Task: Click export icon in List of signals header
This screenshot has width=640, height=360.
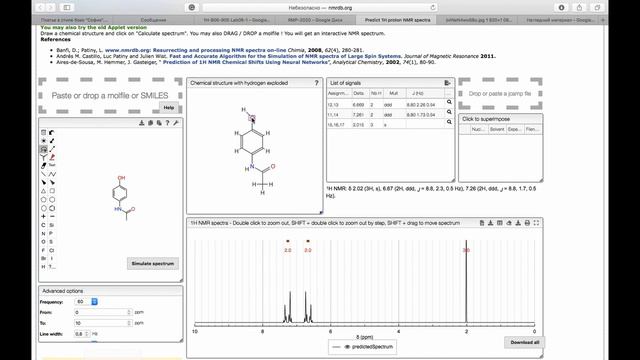Action: point(447,83)
